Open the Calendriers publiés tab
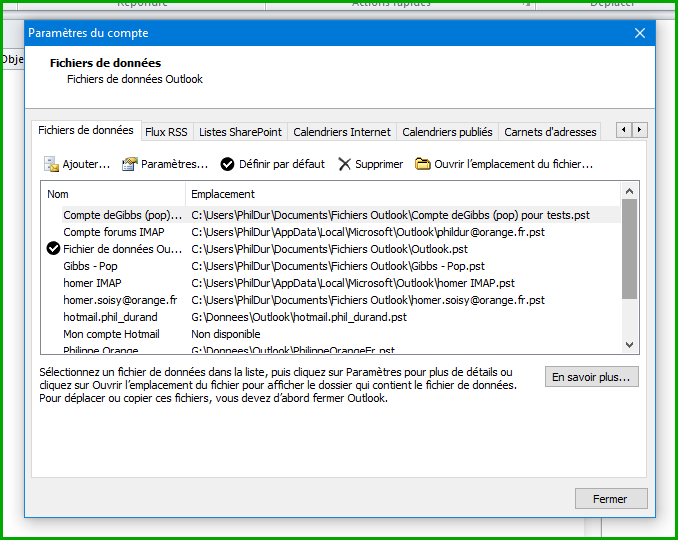678x540 pixels. 447,132
